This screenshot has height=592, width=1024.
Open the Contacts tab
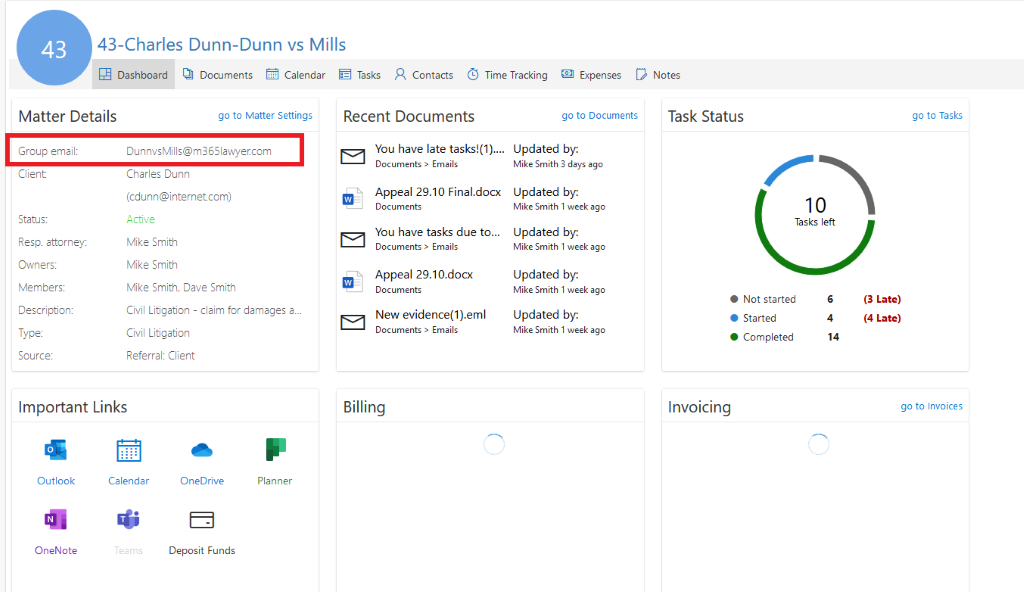(423, 75)
